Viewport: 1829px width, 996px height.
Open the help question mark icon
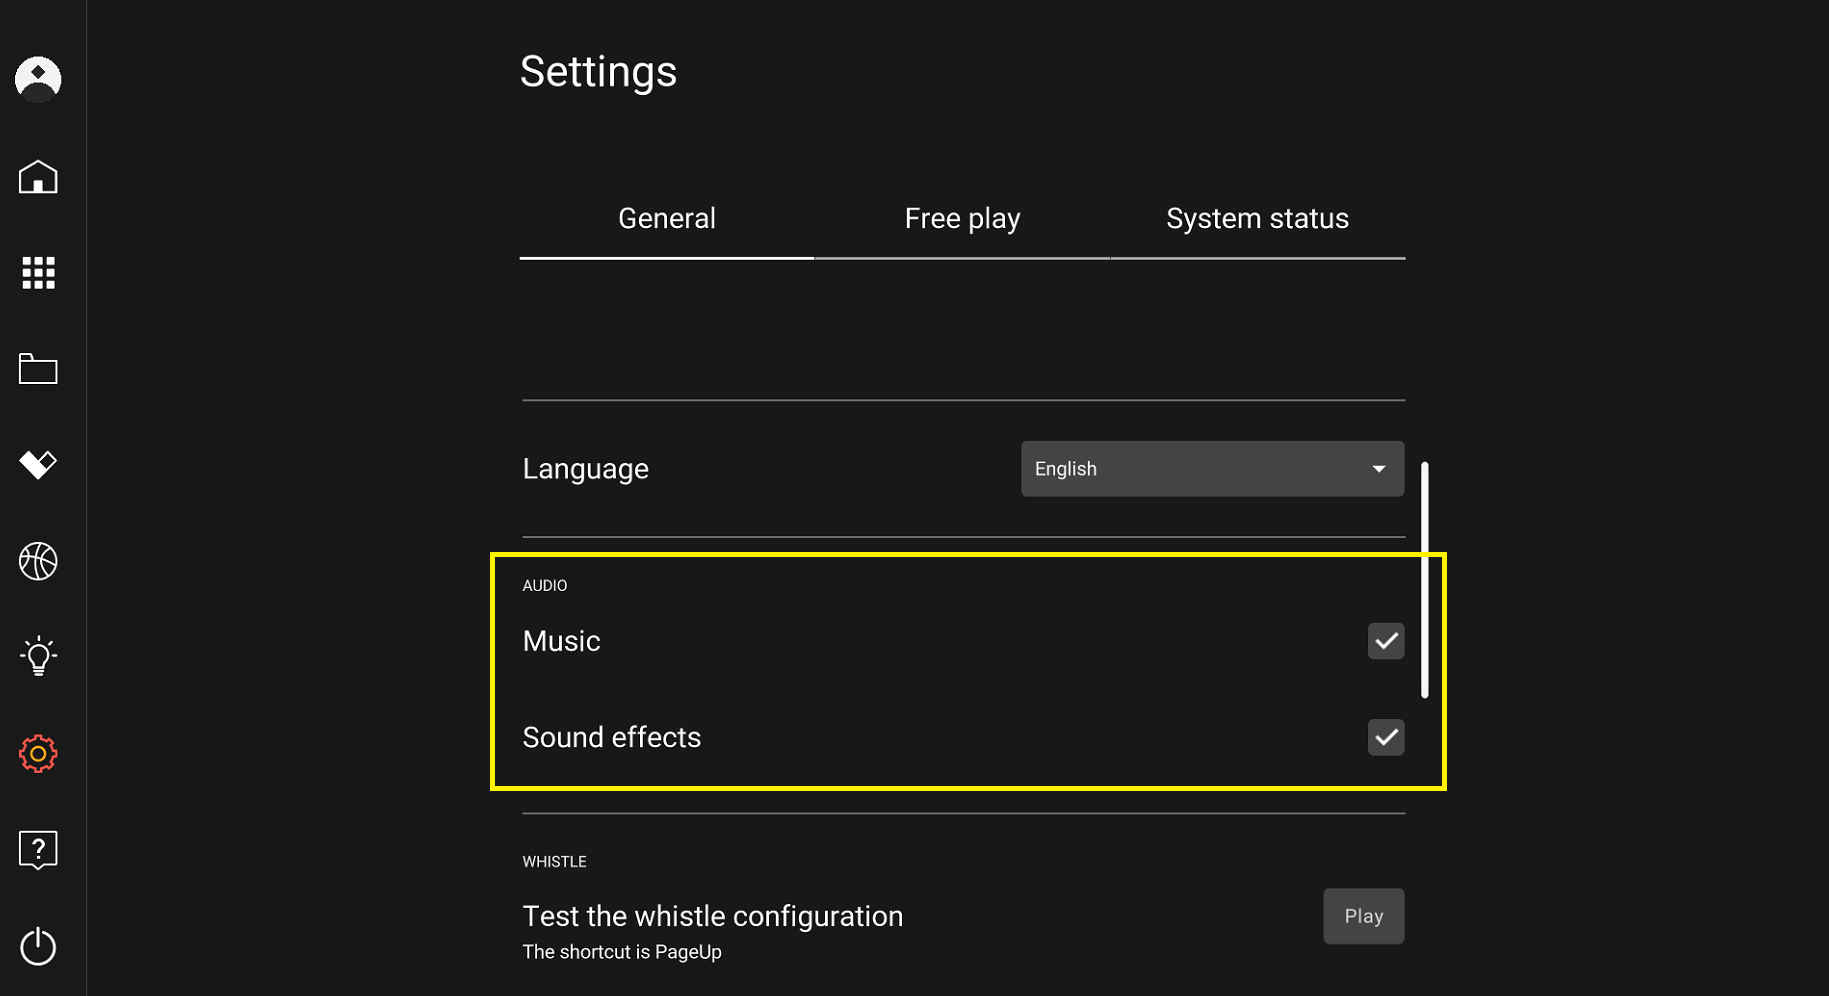click(x=38, y=850)
